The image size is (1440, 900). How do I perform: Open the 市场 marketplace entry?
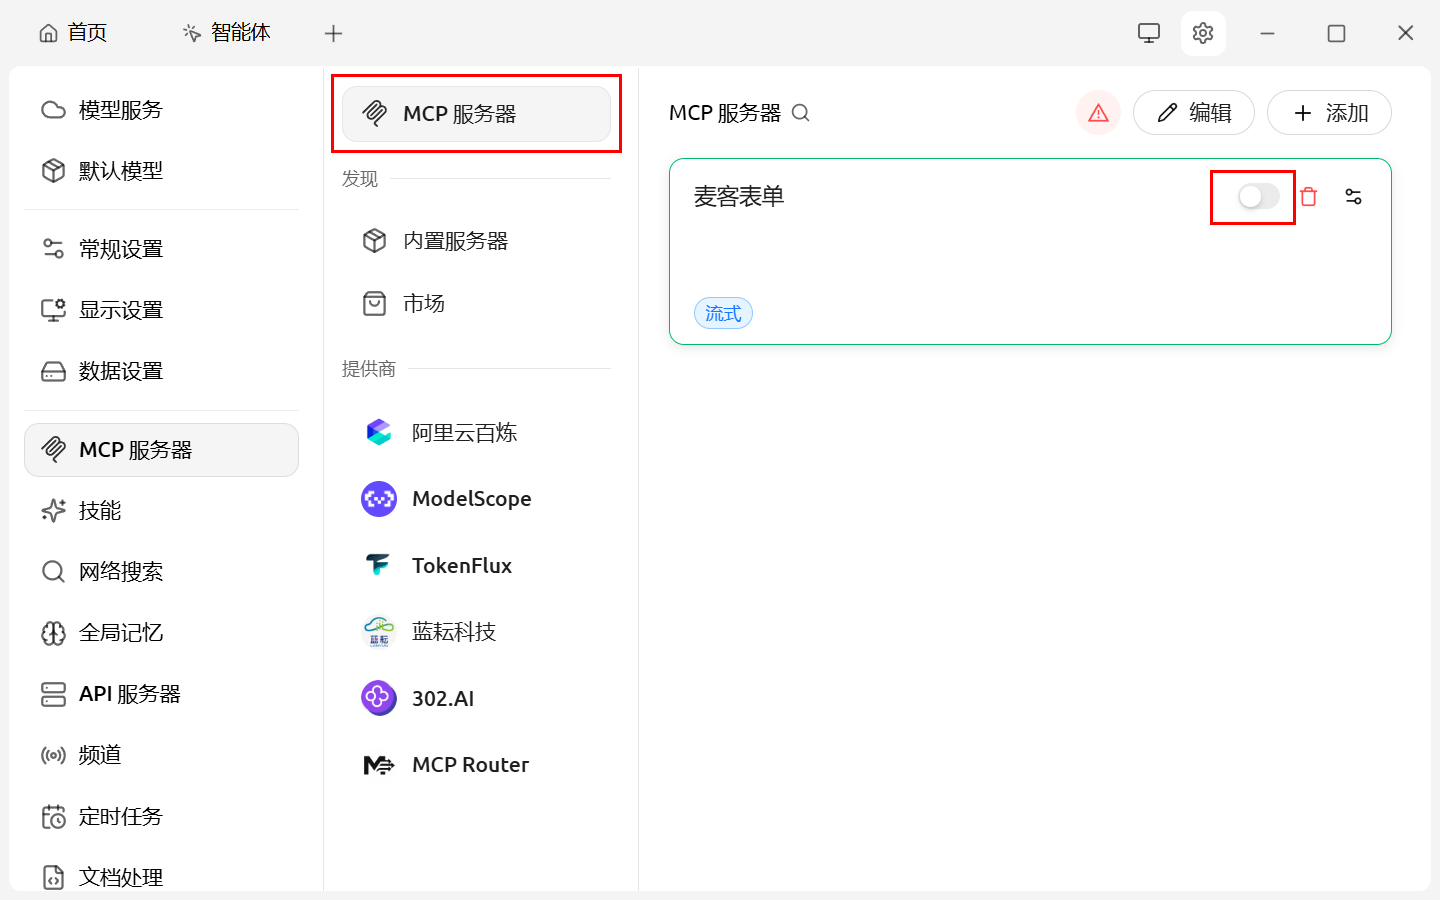423,303
